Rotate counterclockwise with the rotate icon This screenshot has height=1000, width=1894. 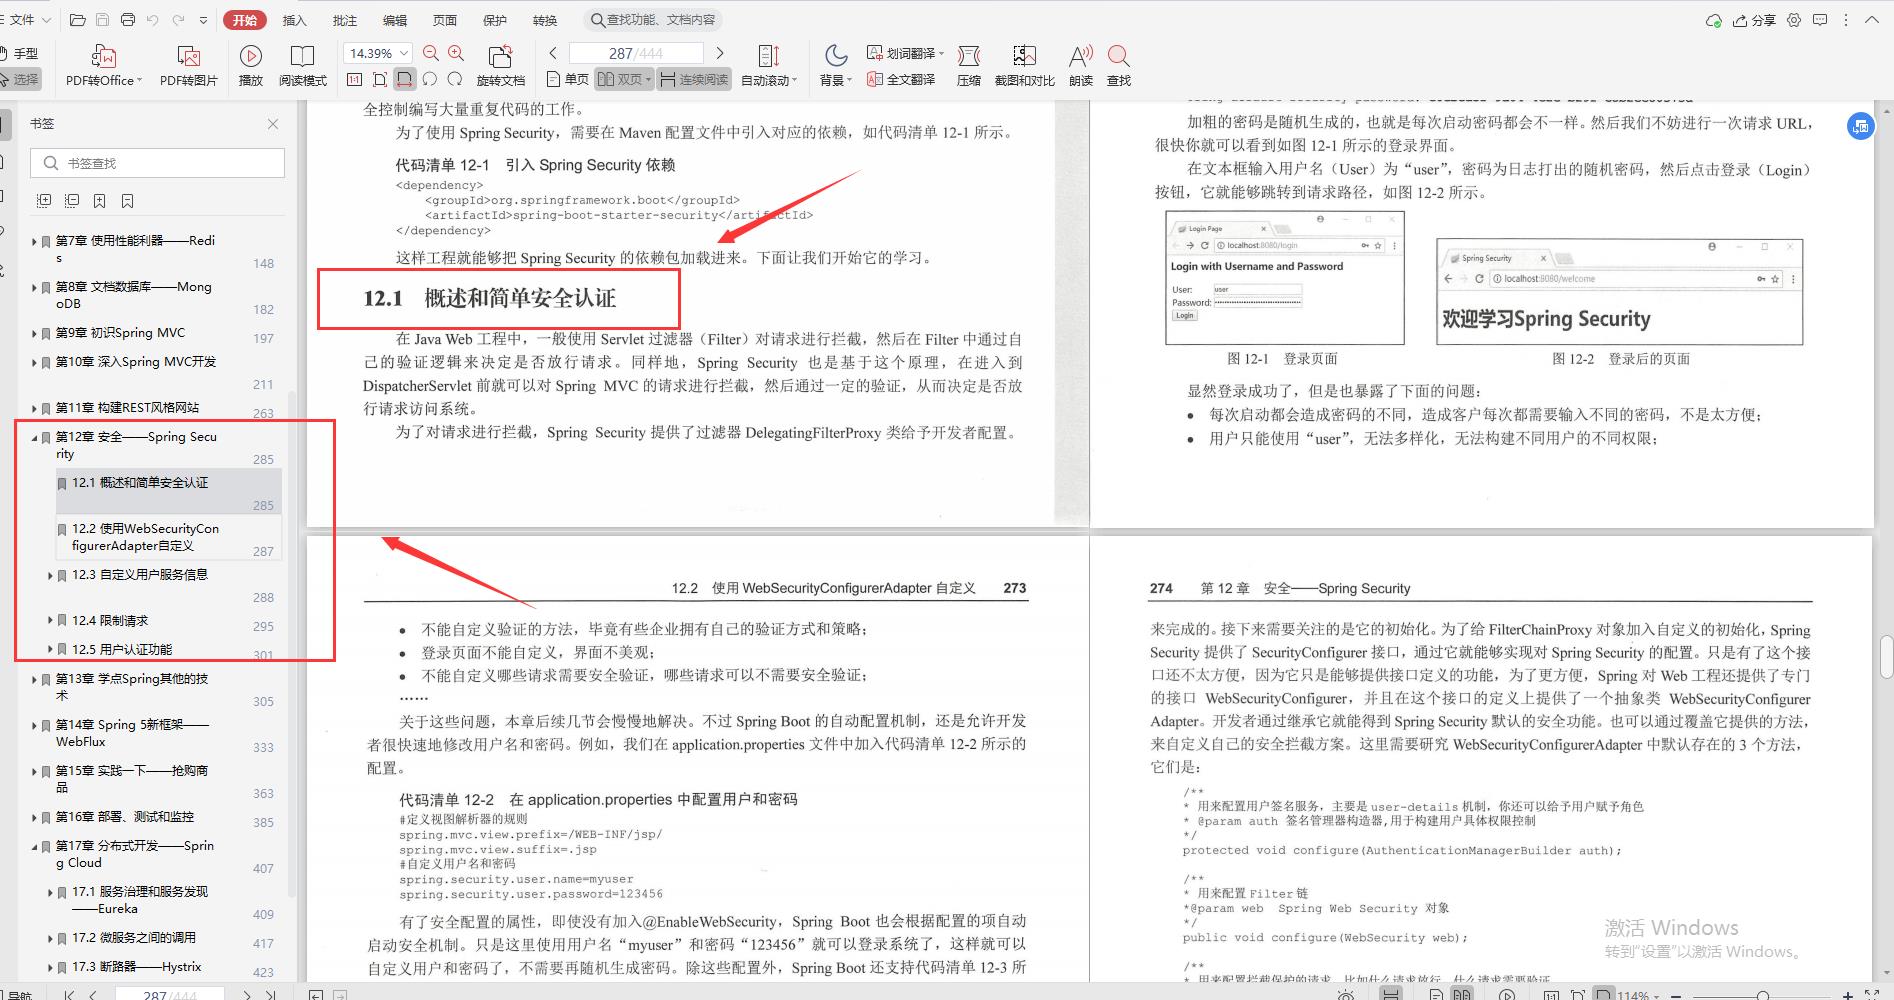(x=430, y=79)
